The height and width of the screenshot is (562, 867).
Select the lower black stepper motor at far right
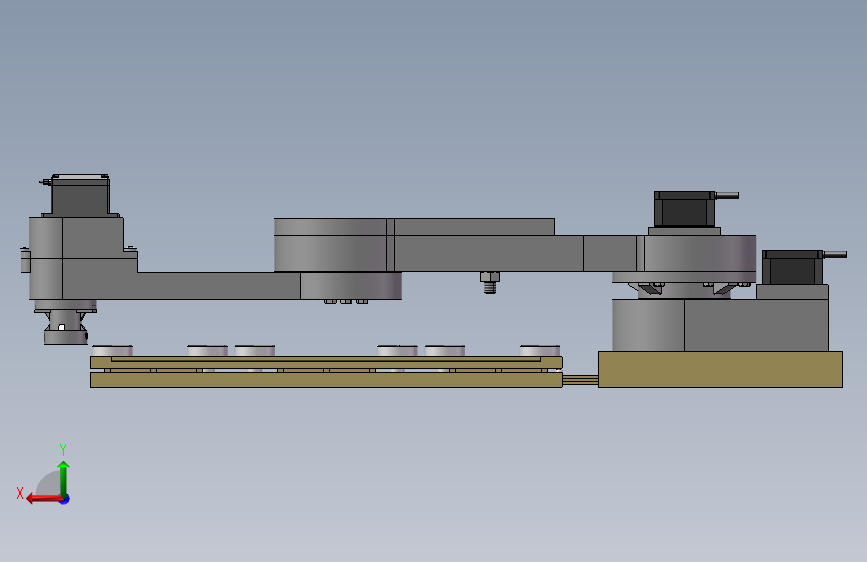pyautogui.click(x=793, y=267)
